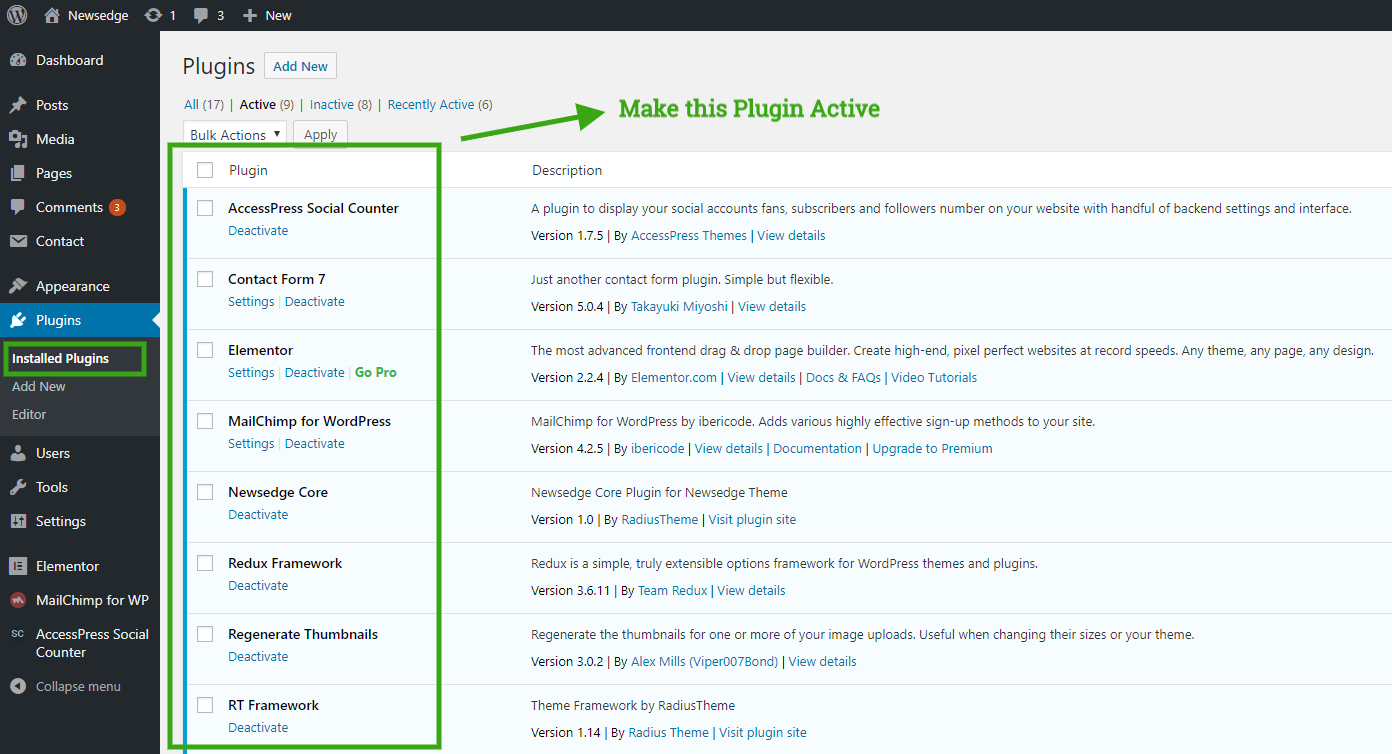Screen dimensions: 1392x754
Task: Open Elementor Video Tutorials link
Action: coord(934,377)
